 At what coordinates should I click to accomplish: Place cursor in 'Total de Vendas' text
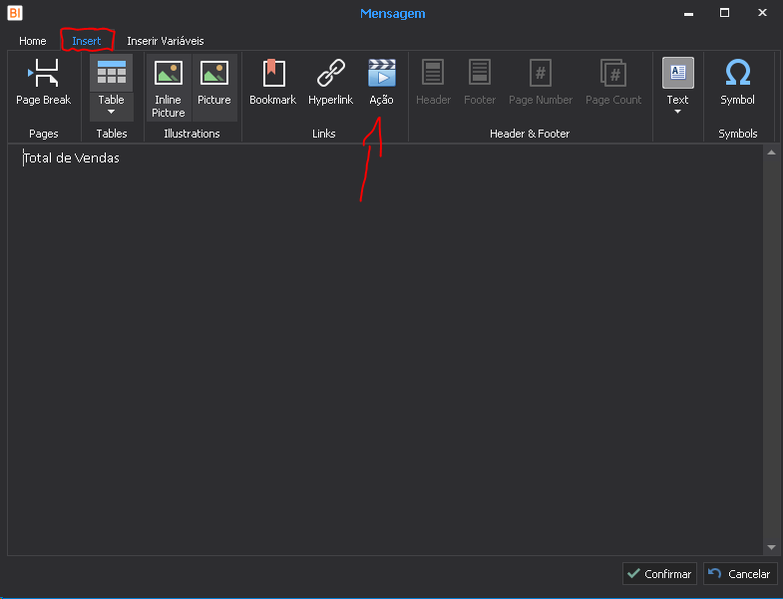click(71, 158)
